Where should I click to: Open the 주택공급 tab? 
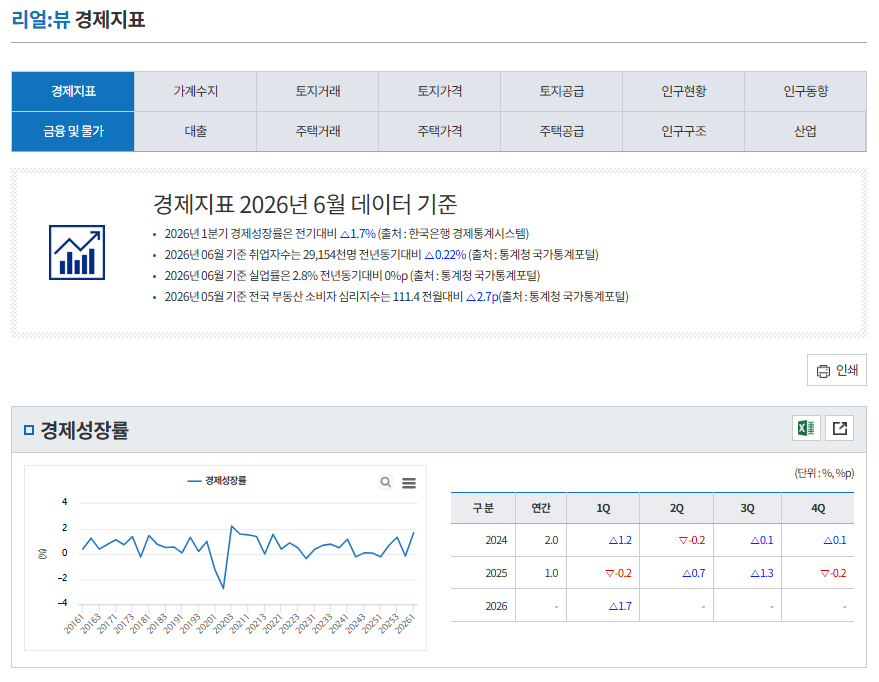pyautogui.click(x=562, y=131)
